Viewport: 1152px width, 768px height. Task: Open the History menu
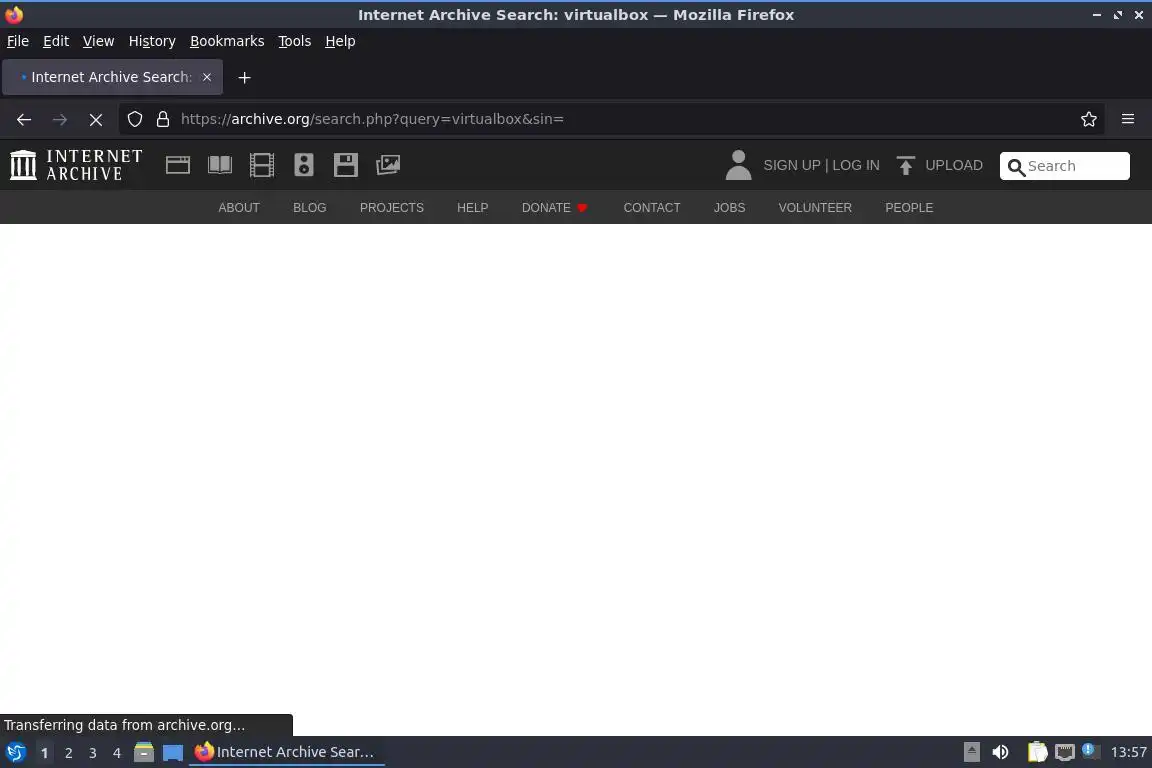pyautogui.click(x=152, y=41)
